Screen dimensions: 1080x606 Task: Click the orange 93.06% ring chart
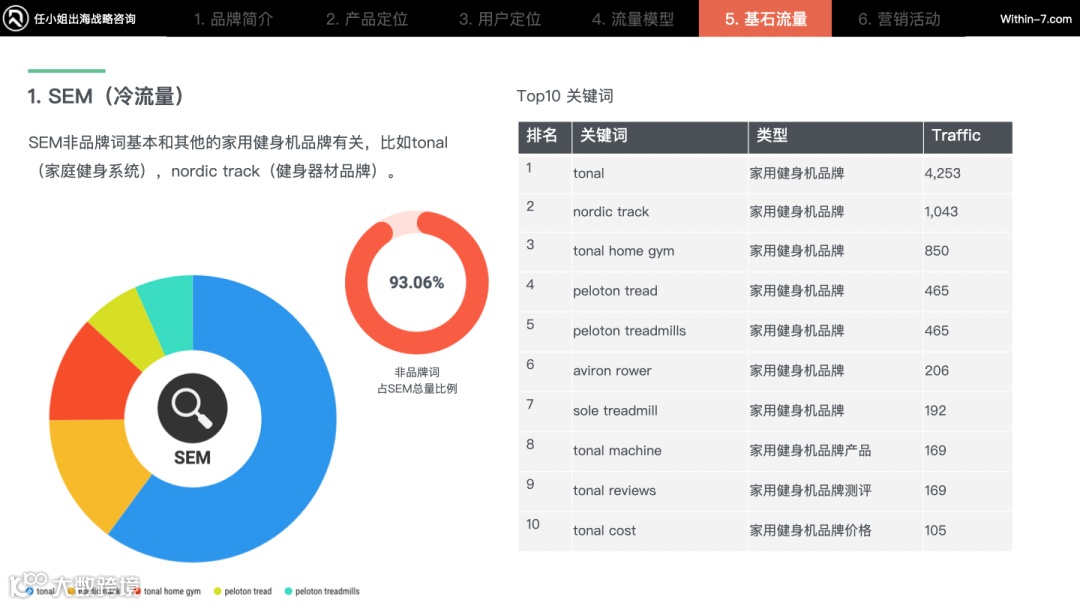coord(416,283)
